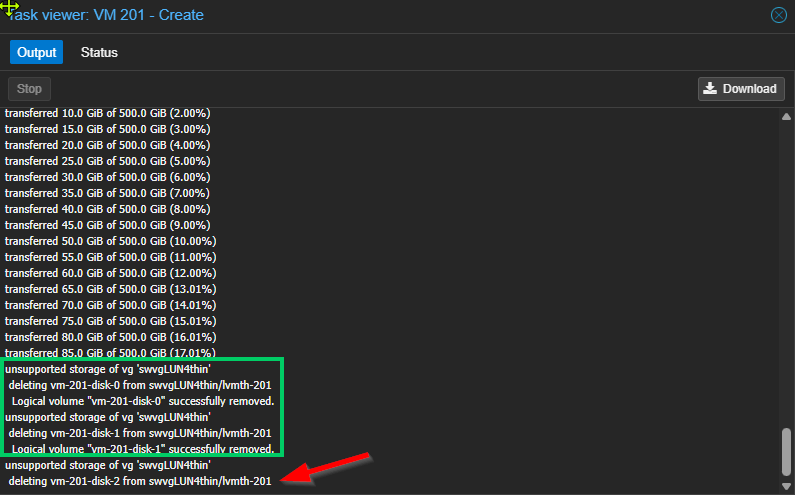Click line 'Logical volume "vm-201-disk-0" successfully removed.'

point(143,401)
